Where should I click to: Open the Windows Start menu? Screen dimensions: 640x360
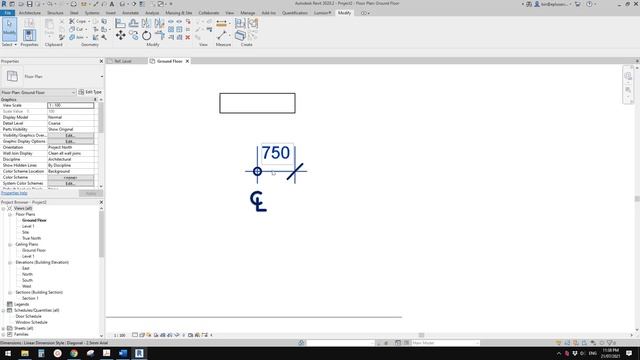click(x=8, y=353)
